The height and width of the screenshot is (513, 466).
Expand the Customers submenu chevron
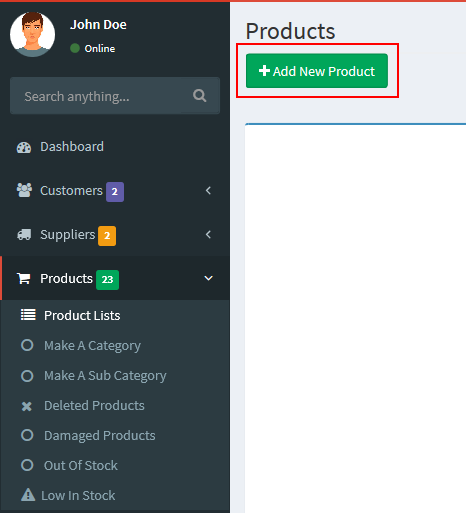click(x=208, y=190)
